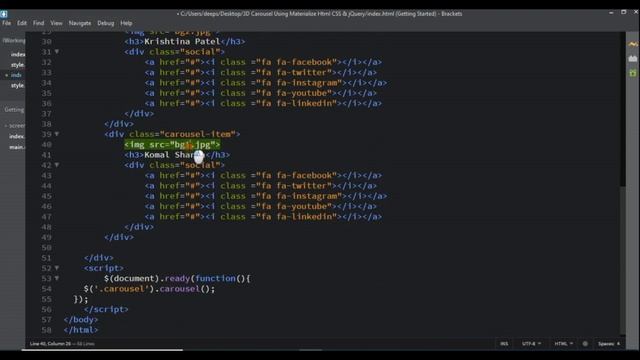Click the fa-youtube anchor on line 46
The image size is (640, 360).
point(261,207)
